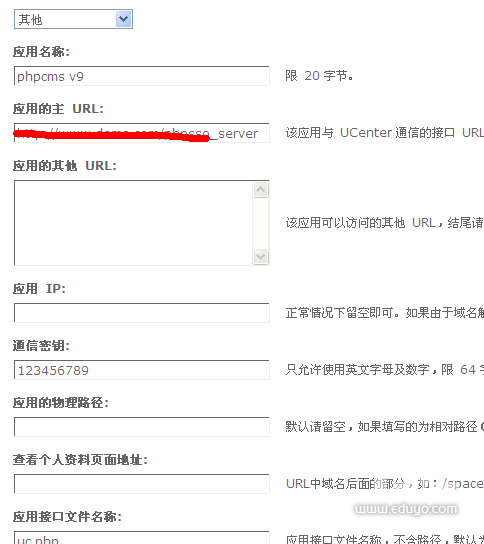Click the textarea scrollbar down arrow
The height and width of the screenshot is (544, 484).
[x=261, y=256]
